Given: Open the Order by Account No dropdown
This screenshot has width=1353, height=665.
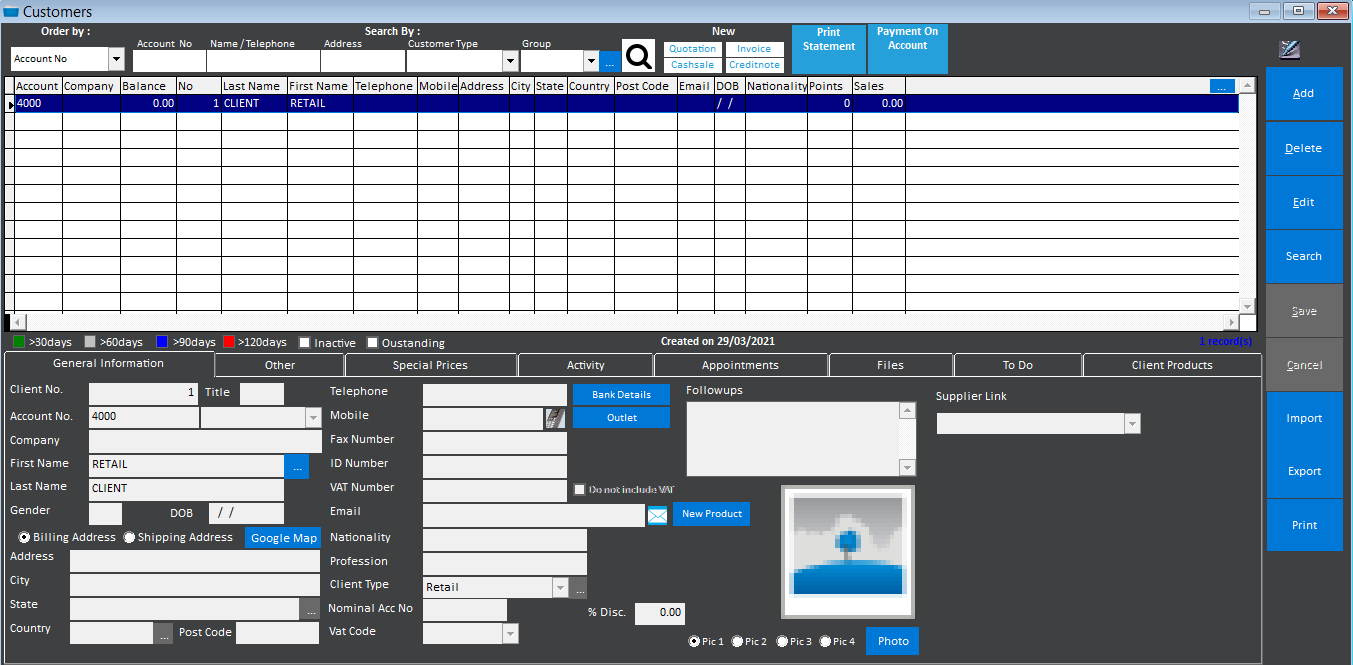Looking at the screenshot, I should click(x=116, y=58).
